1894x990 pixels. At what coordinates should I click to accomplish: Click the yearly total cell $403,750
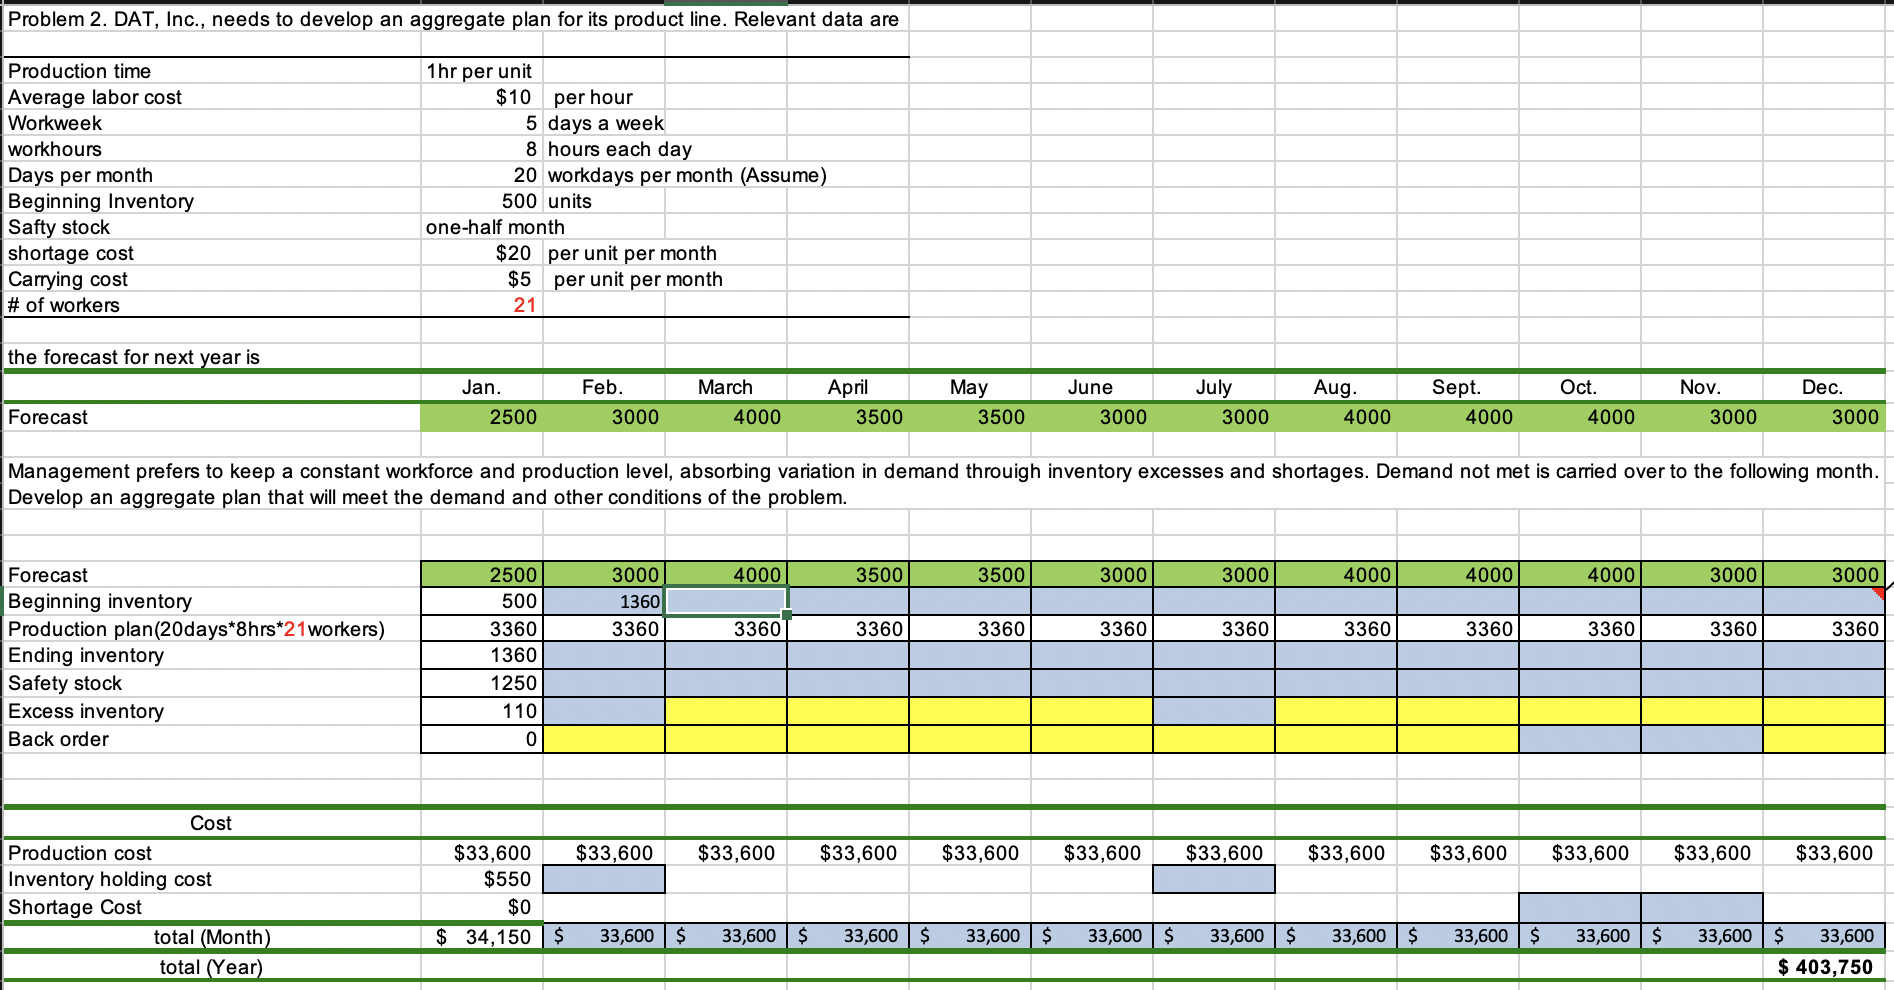[1824, 967]
